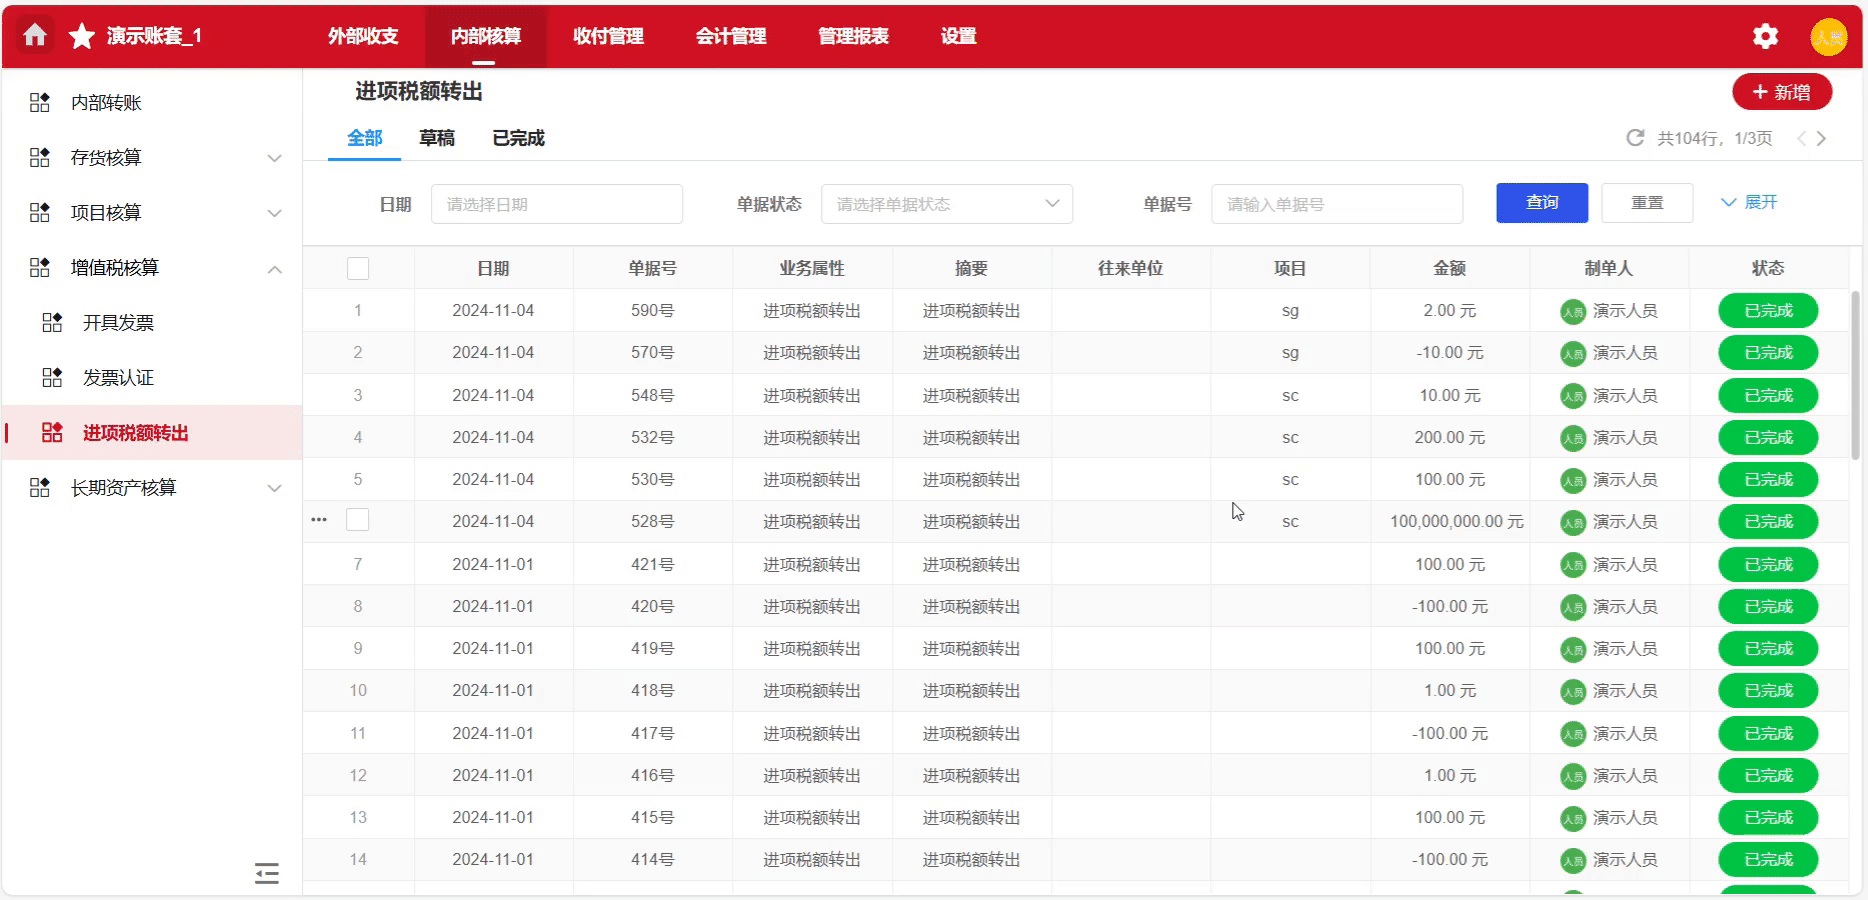Check the checkbox for row 528号
This screenshot has width=1868, height=900.
pos(358,520)
